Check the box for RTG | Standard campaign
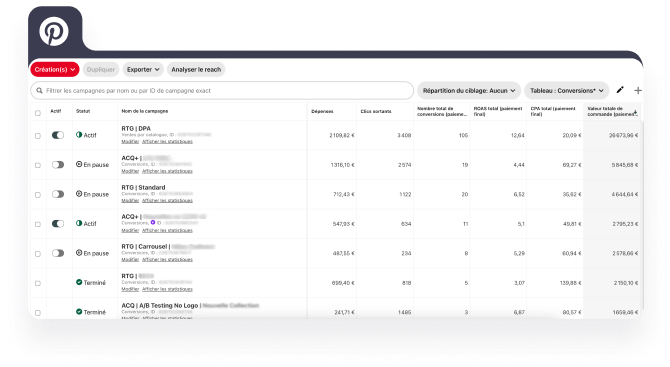 38,195
